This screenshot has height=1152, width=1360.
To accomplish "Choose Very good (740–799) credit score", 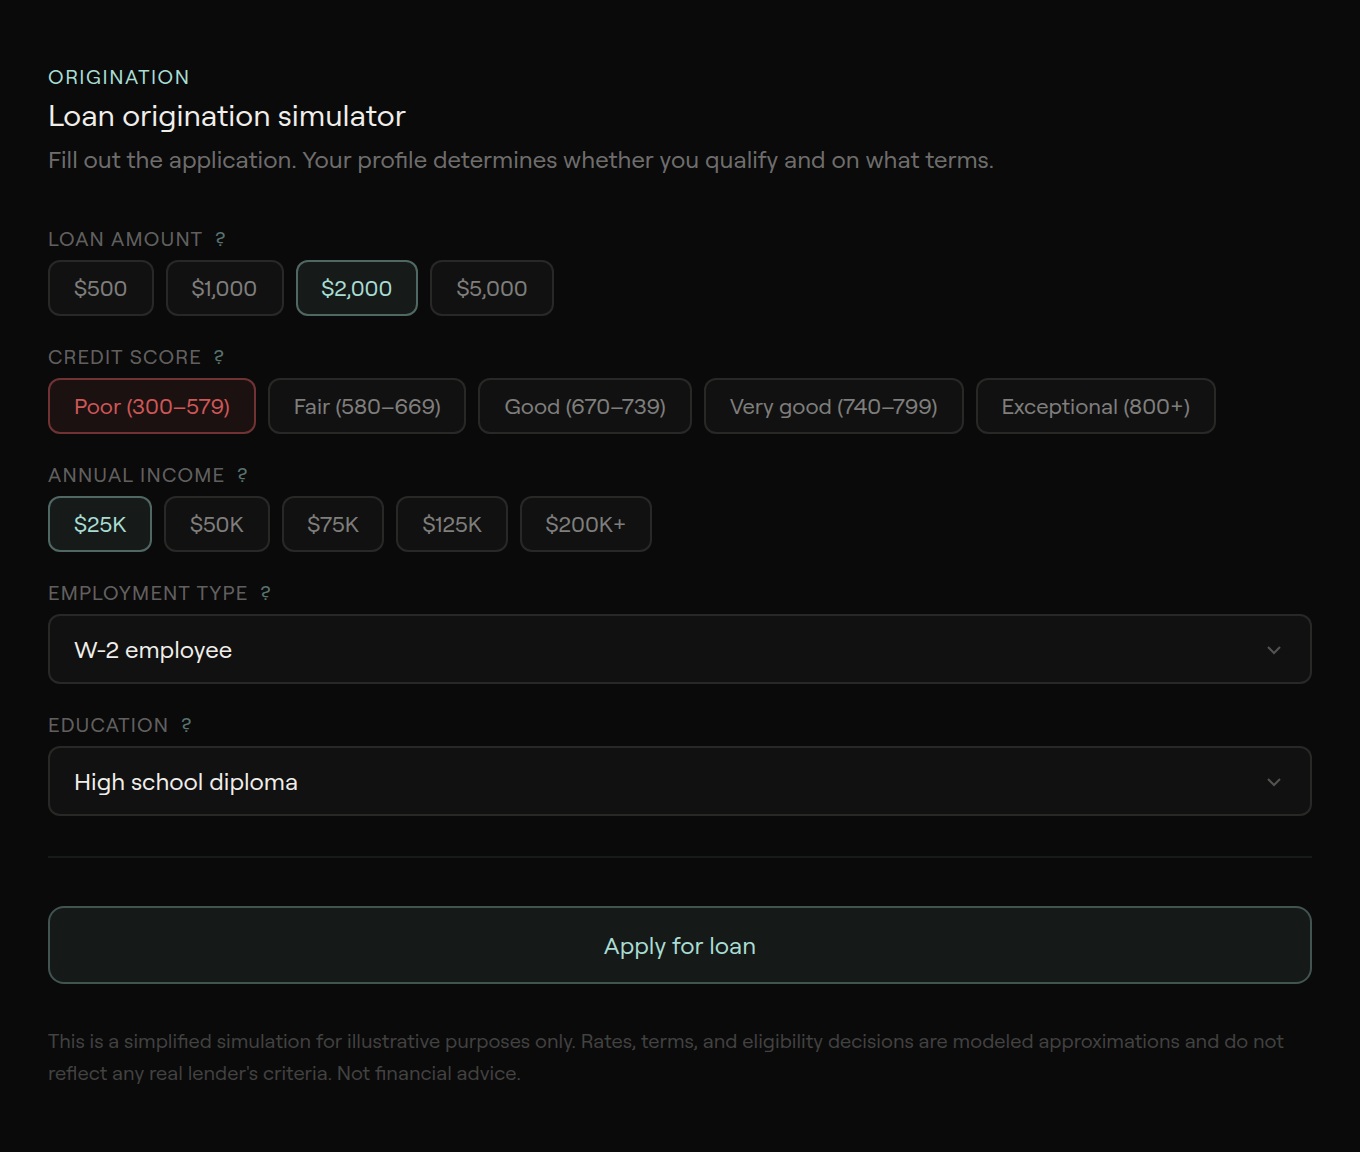I will pos(833,406).
